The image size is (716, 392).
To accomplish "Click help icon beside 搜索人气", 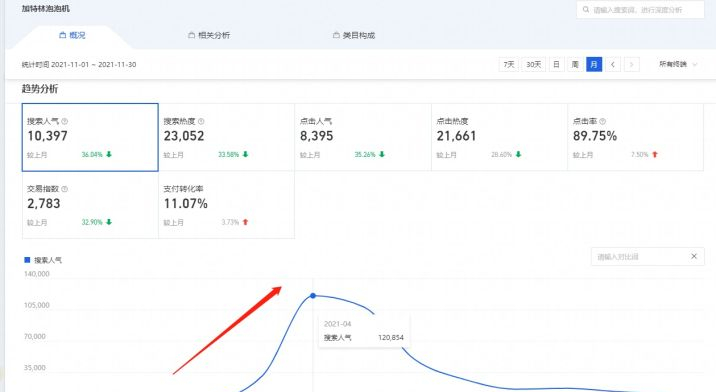I will (64, 122).
